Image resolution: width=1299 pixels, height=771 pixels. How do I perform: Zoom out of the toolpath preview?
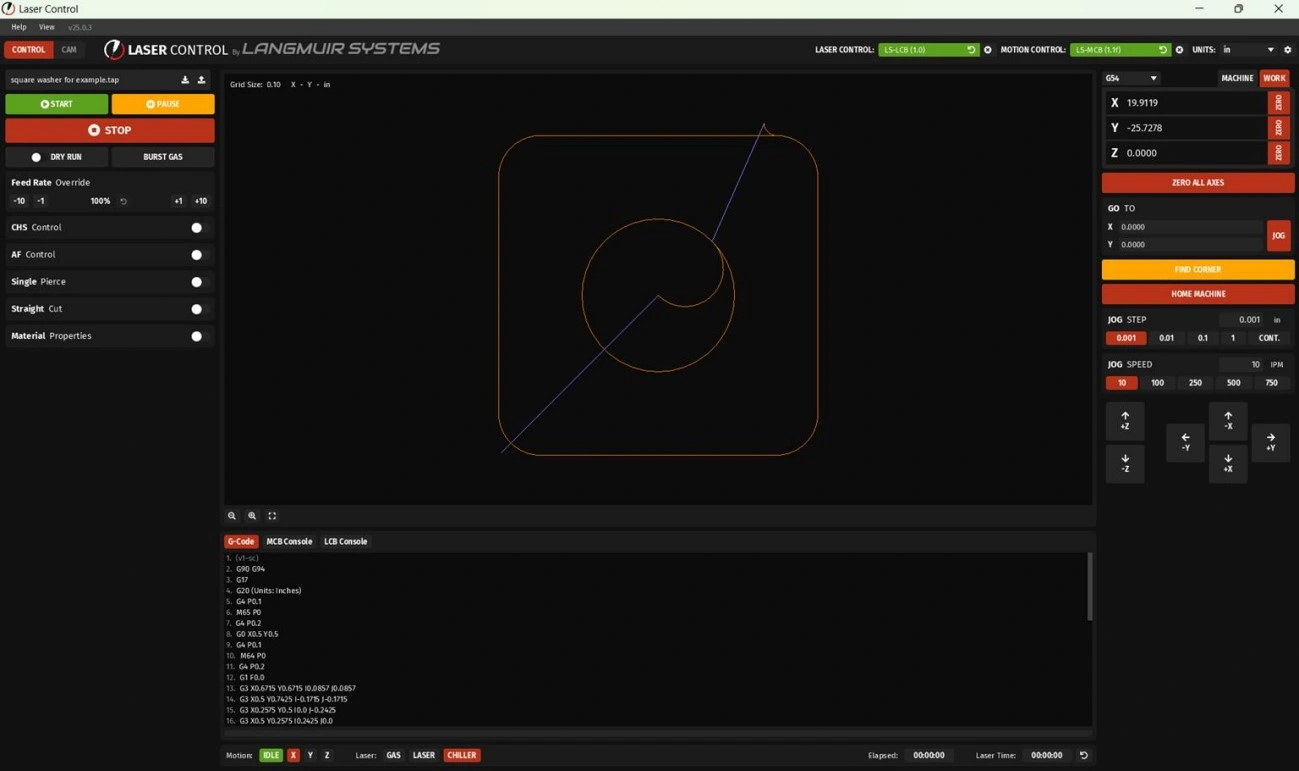point(232,516)
